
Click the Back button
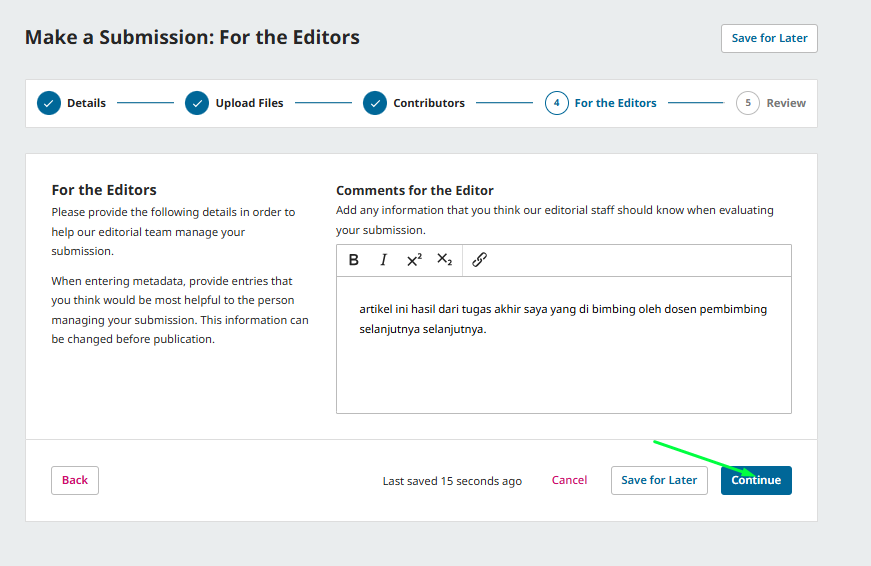tap(75, 480)
